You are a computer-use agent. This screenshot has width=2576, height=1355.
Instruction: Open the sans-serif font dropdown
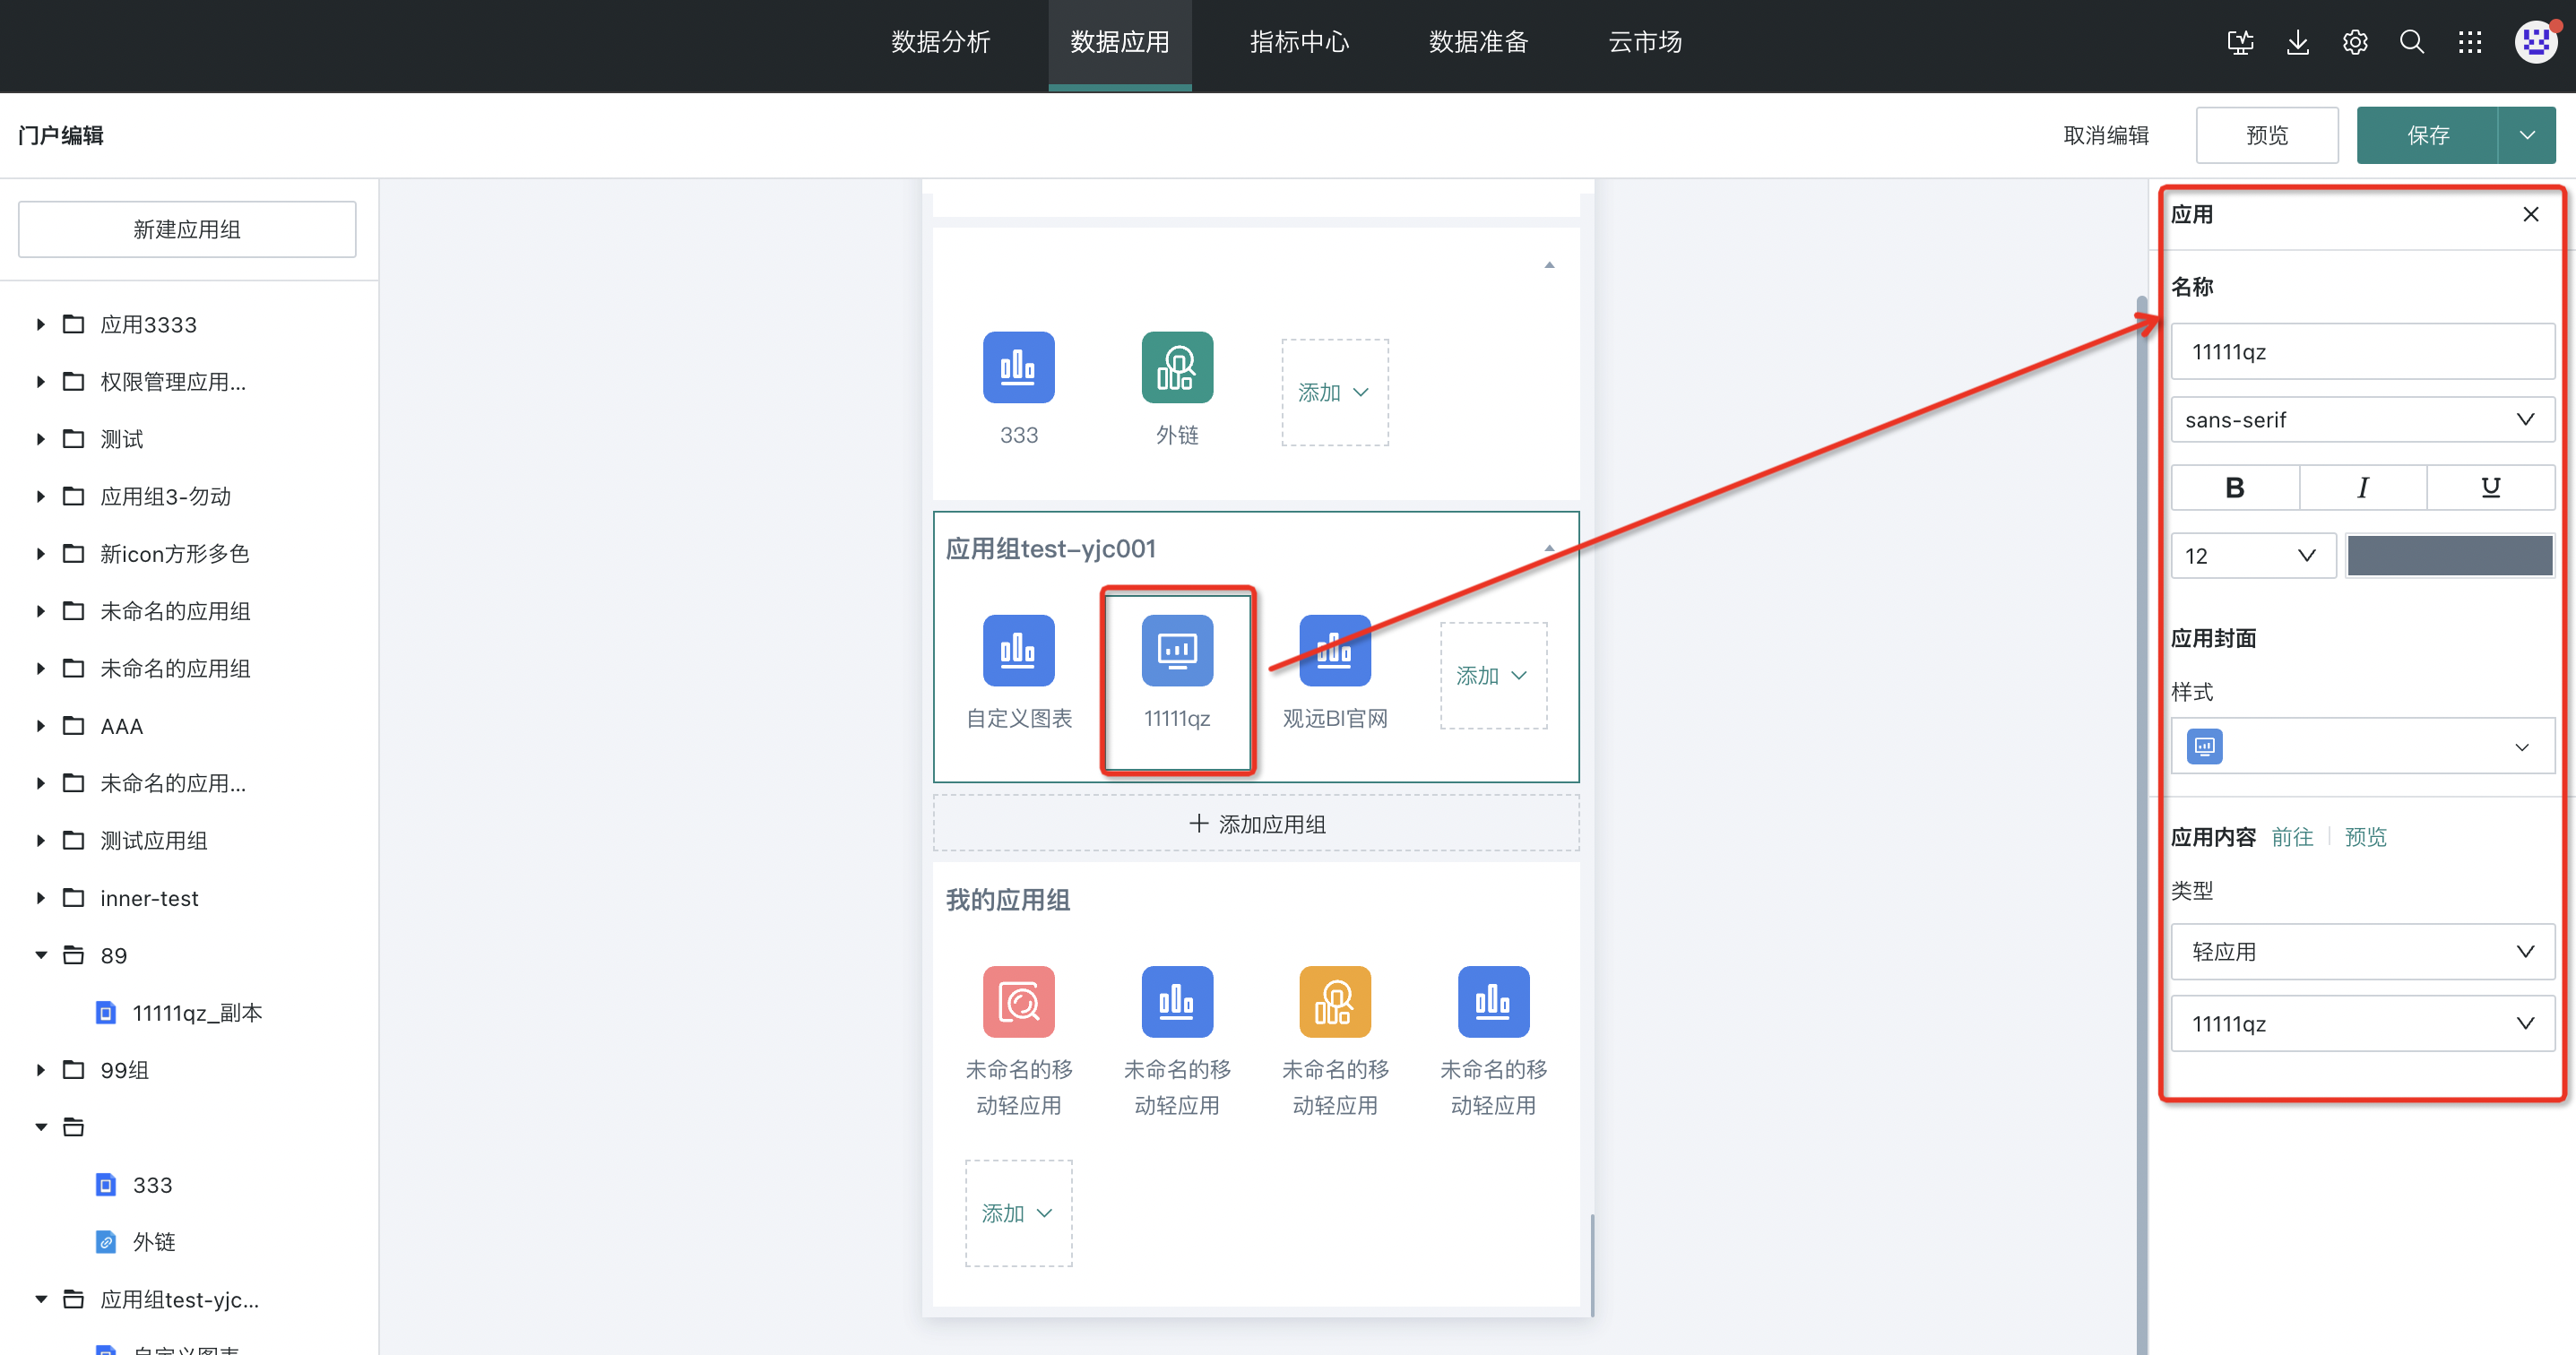[x=2362, y=420]
